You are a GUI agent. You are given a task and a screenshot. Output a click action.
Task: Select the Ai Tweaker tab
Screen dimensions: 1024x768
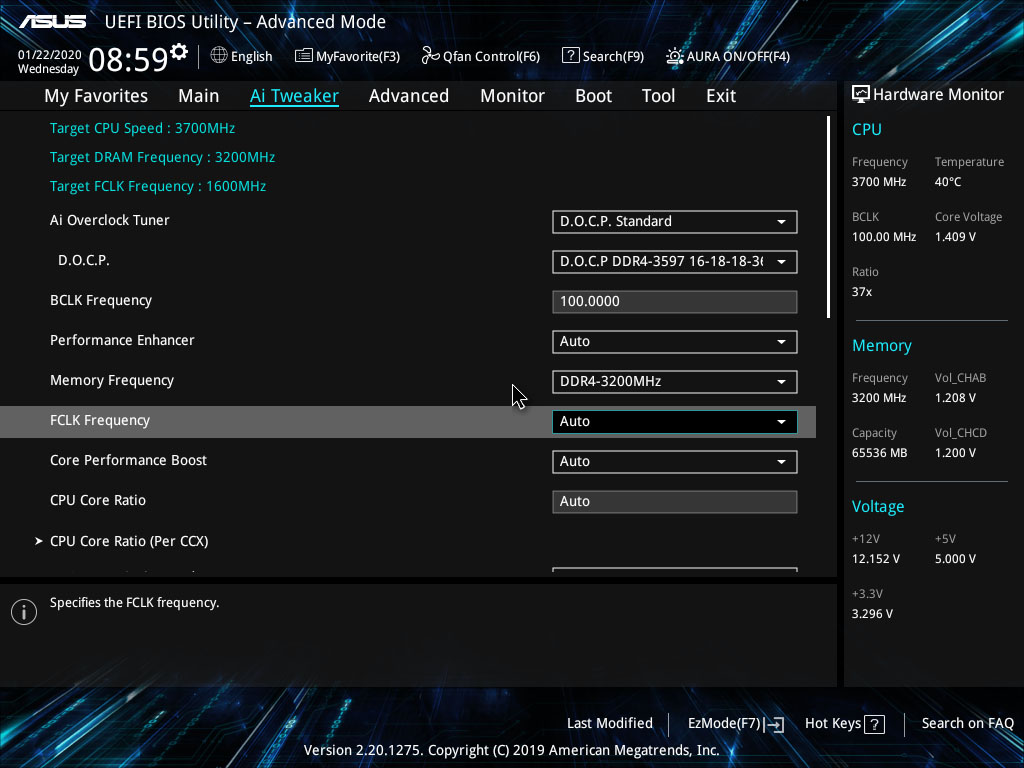[x=294, y=96]
